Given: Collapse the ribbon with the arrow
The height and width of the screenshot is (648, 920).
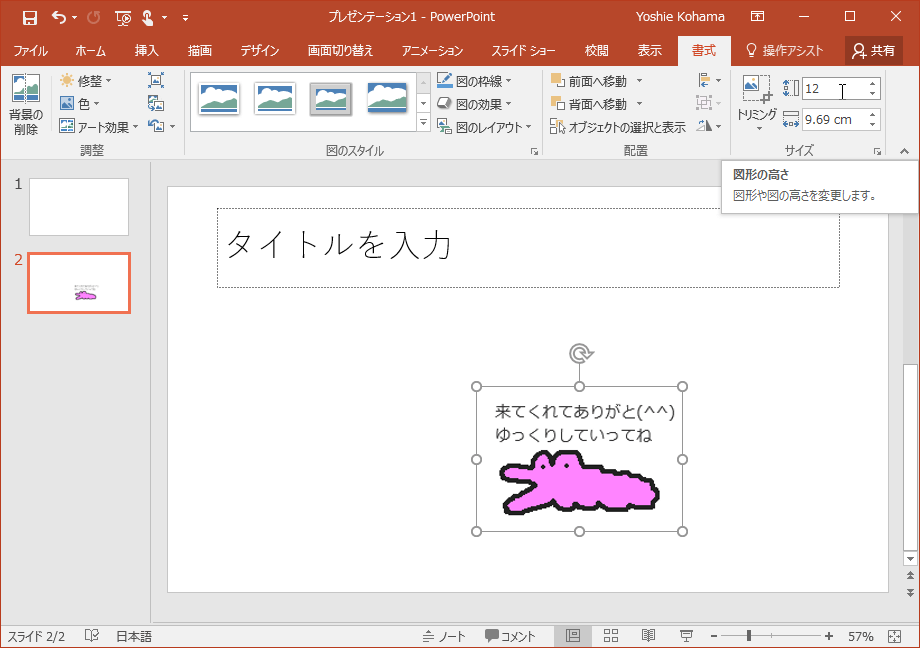Looking at the screenshot, I should pyautogui.click(x=904, y=151).
